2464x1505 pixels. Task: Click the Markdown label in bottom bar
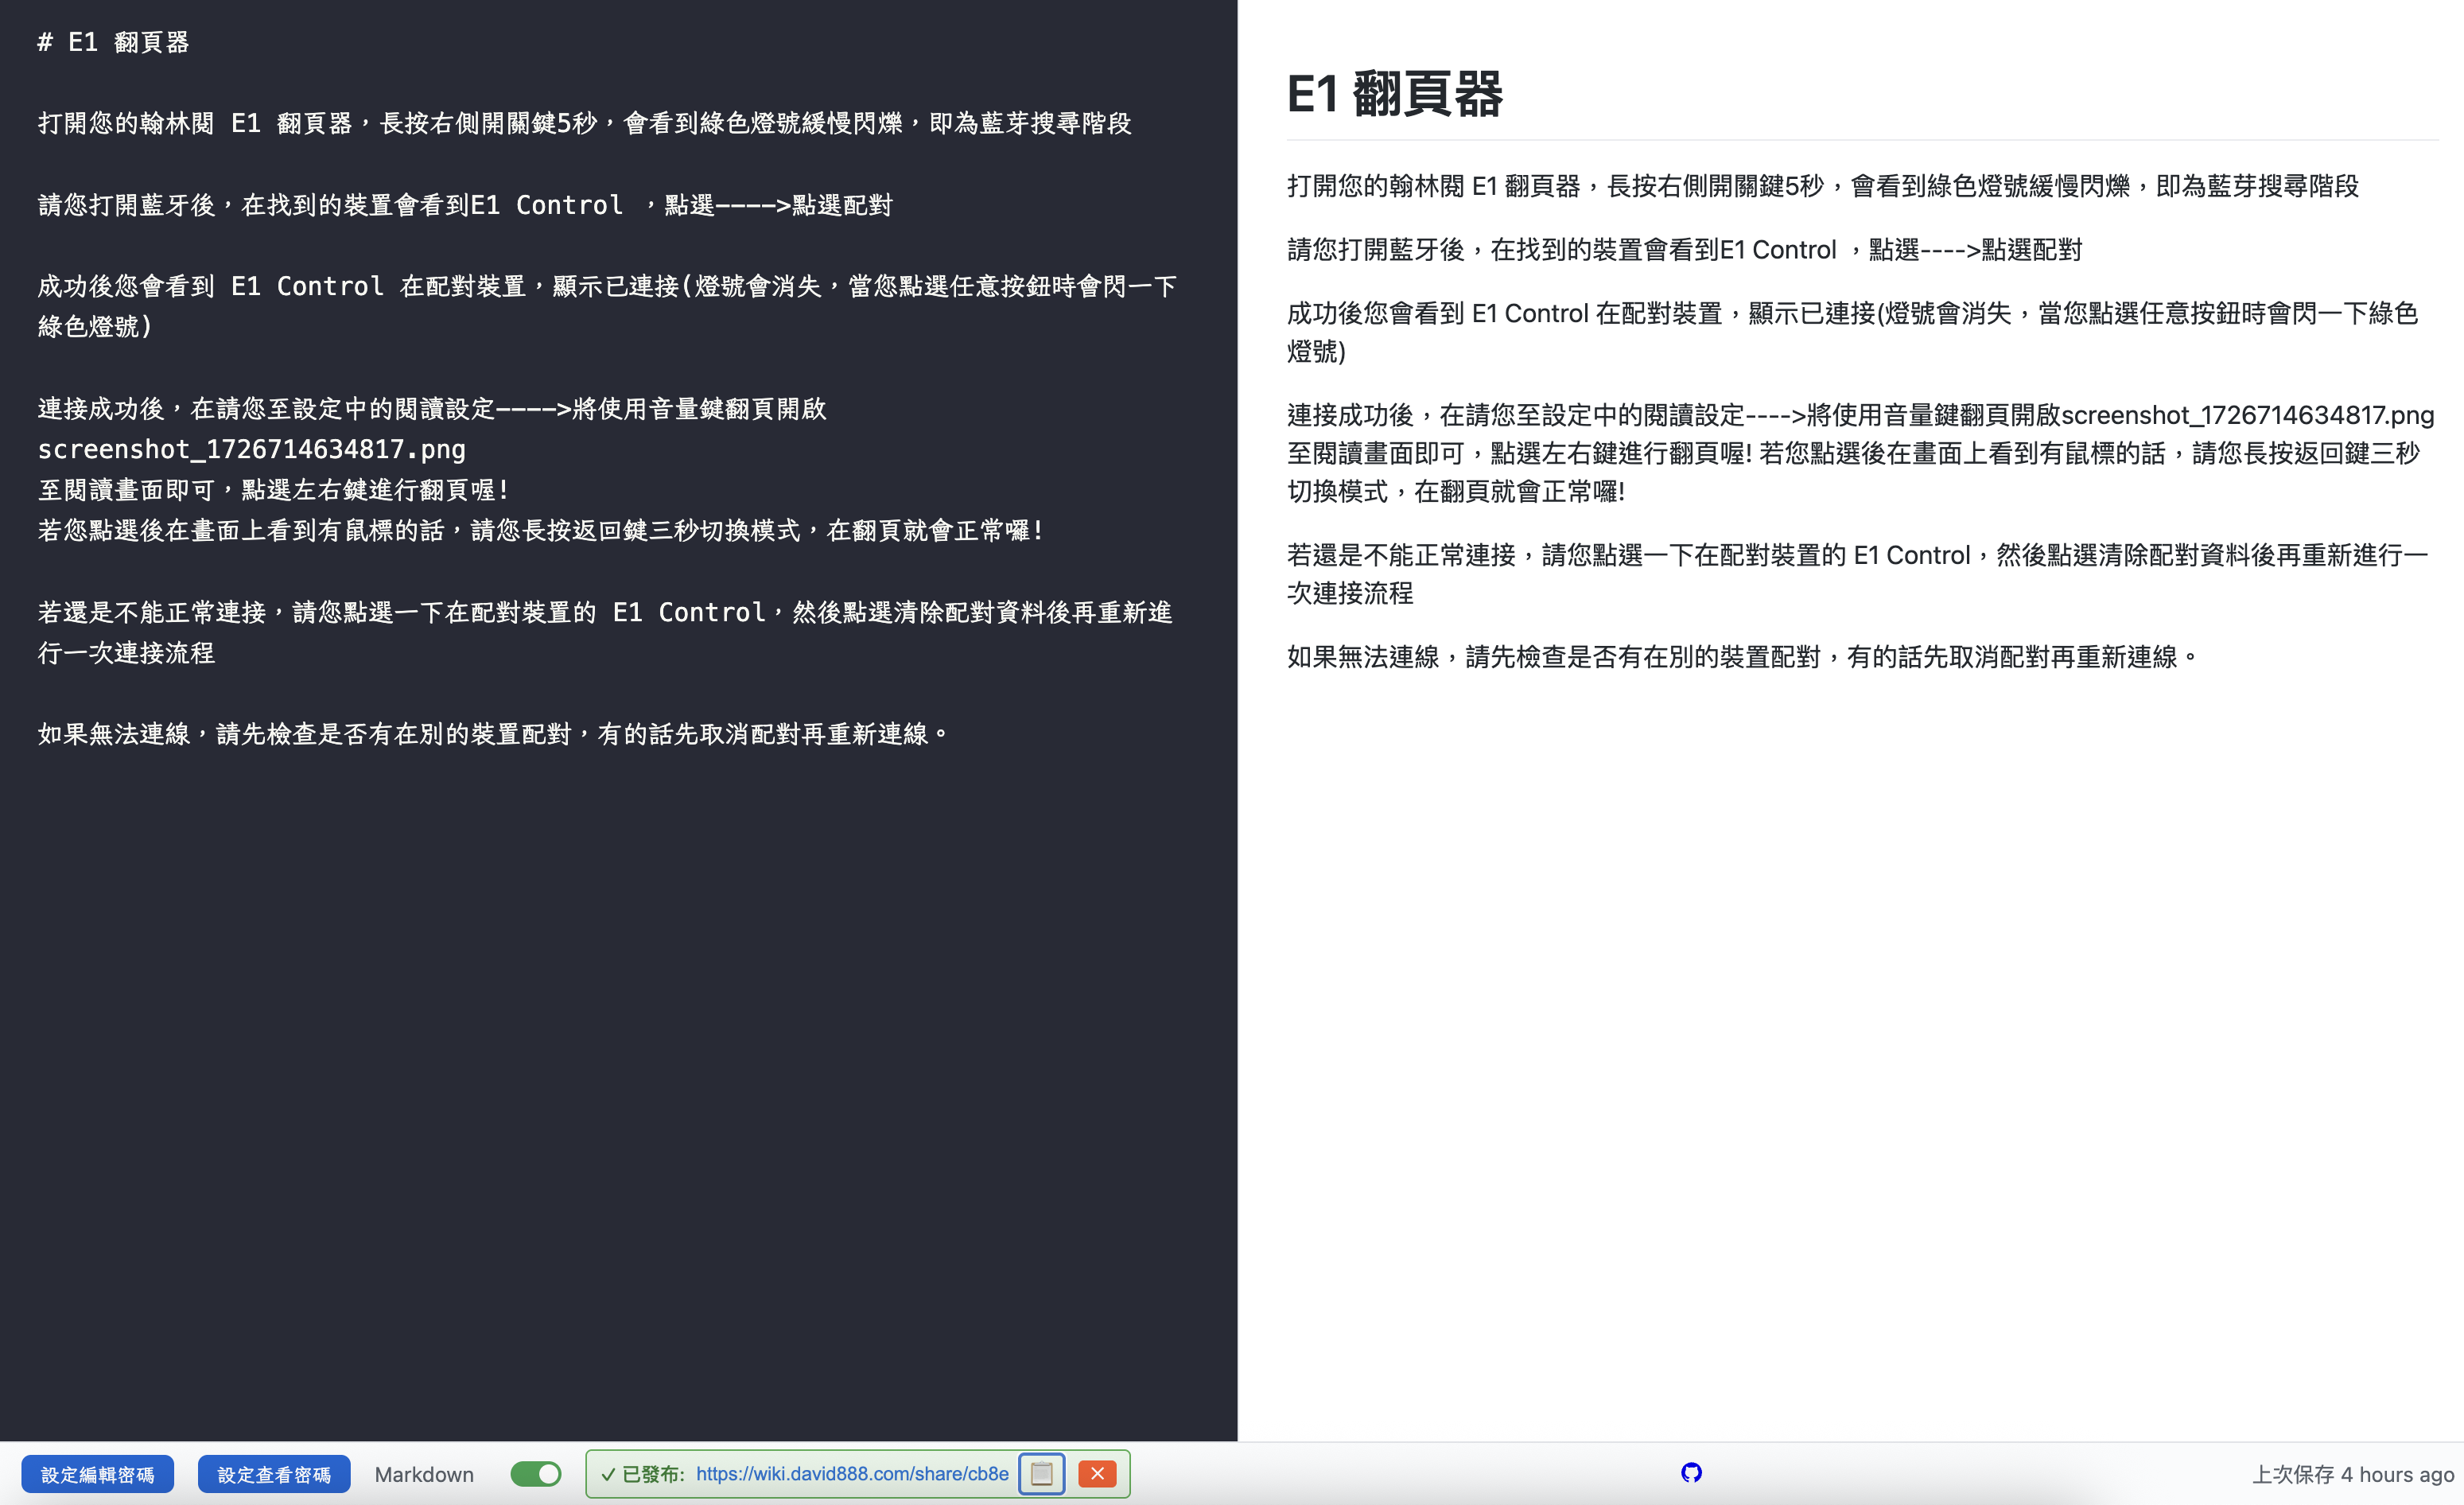pyautogui.click(x=424, y=1474)
